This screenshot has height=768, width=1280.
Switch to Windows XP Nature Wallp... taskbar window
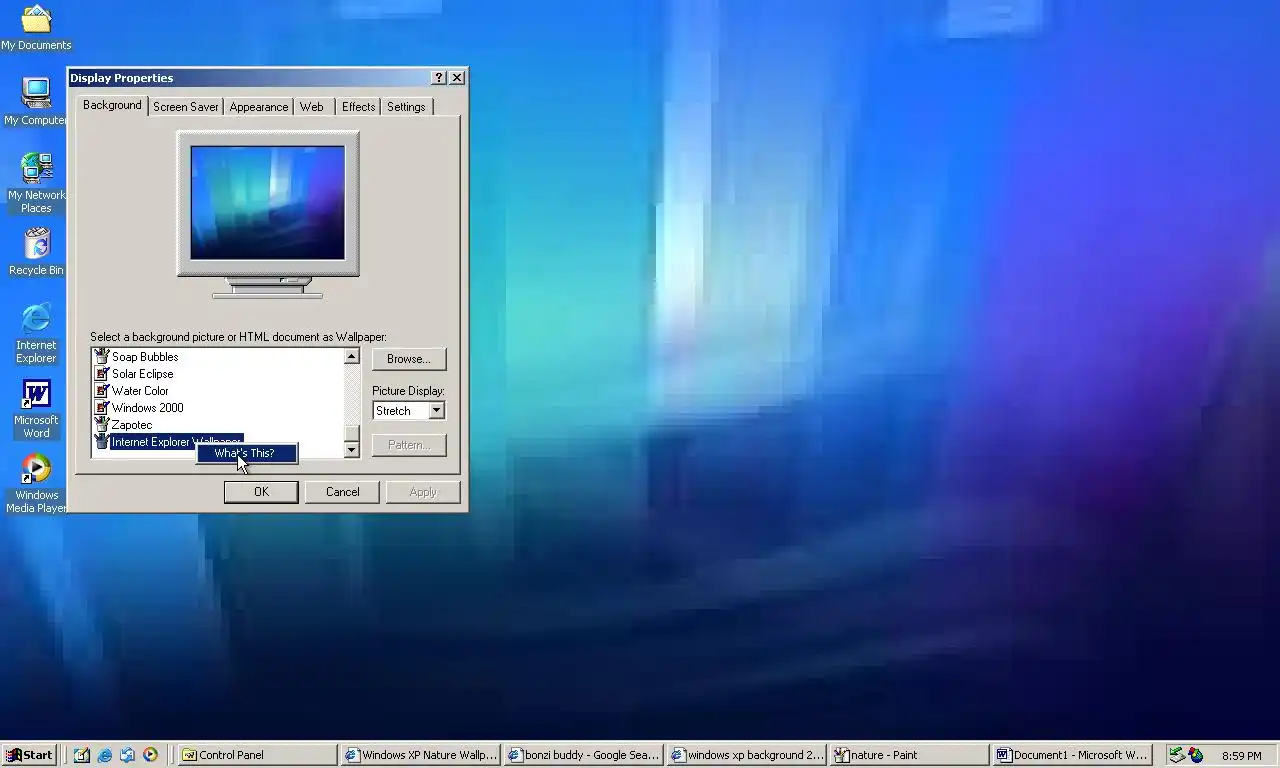coord(420,755)
